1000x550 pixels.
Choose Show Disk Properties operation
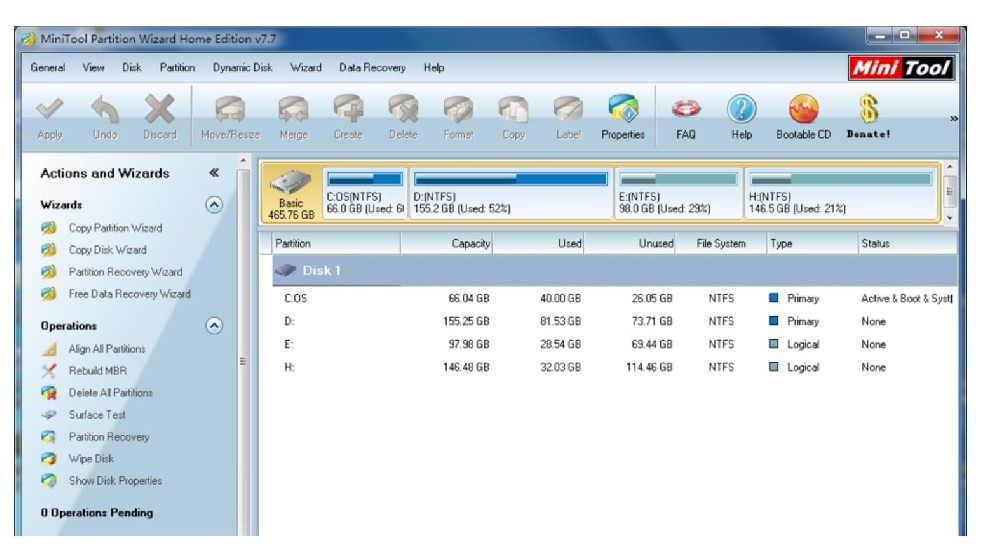click(115, 480)
